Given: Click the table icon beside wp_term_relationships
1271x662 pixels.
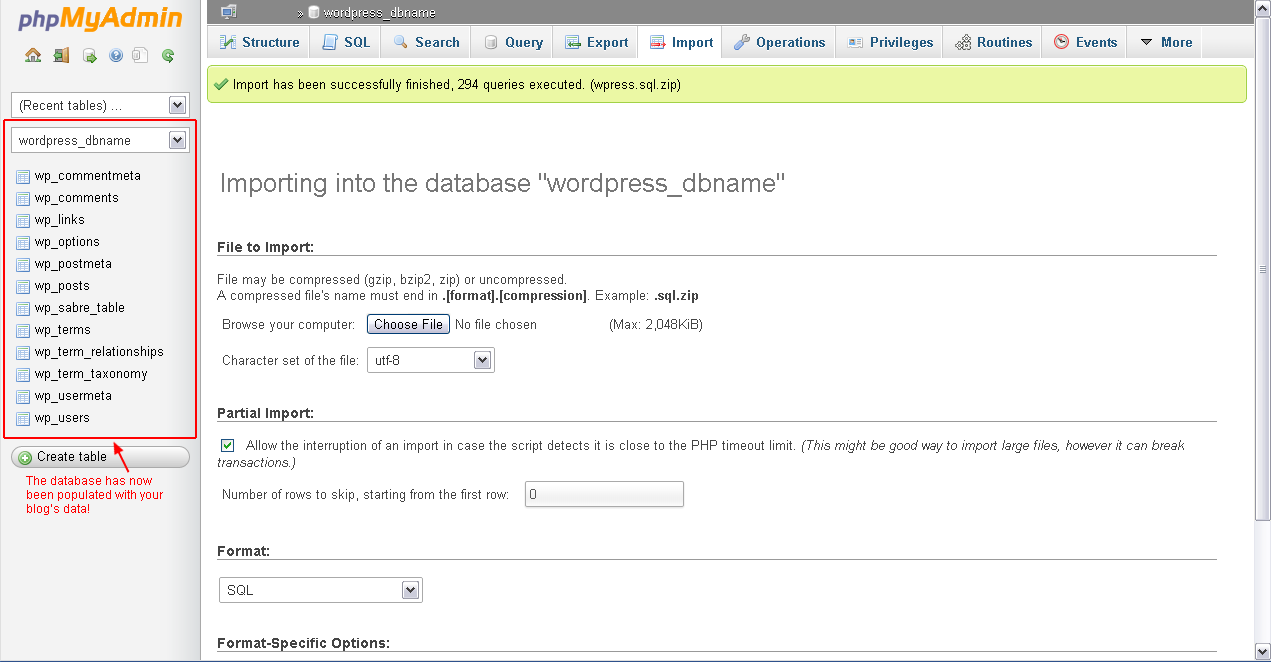Looking at the screenshot, I should pyautogui.click(x=23, y=352).
